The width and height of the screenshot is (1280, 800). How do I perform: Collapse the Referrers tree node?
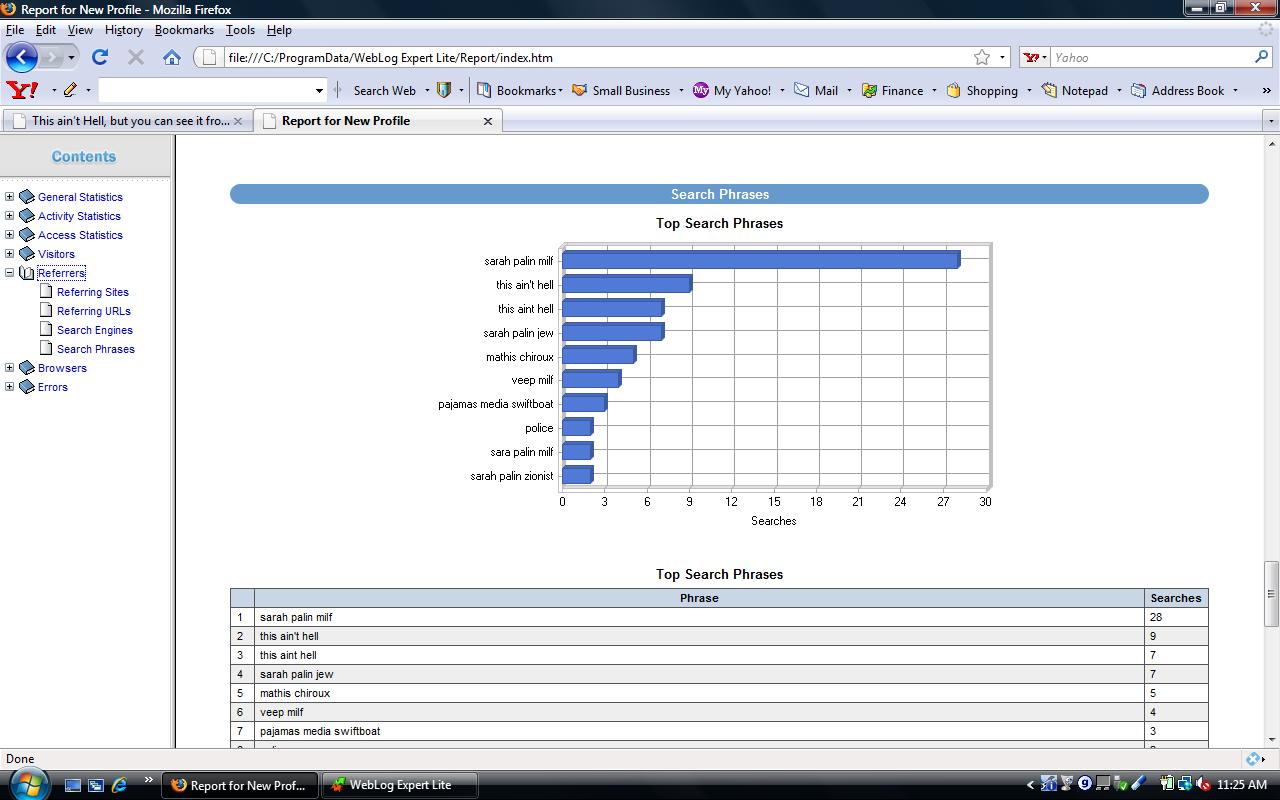click(x=10, y=273)
